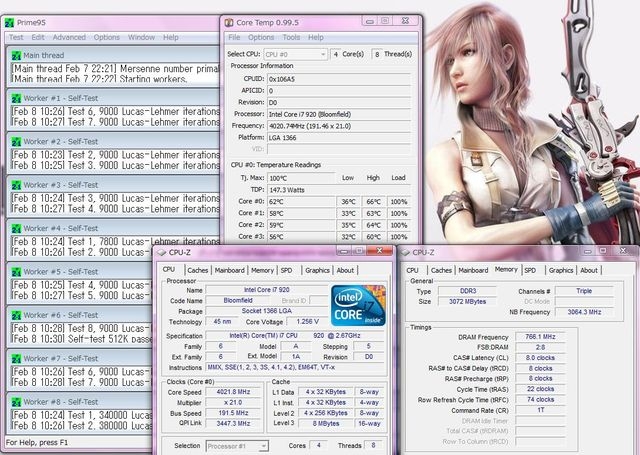
Task: Click the Worker #8 - Self-Test title bar
Action: [81, 402]
